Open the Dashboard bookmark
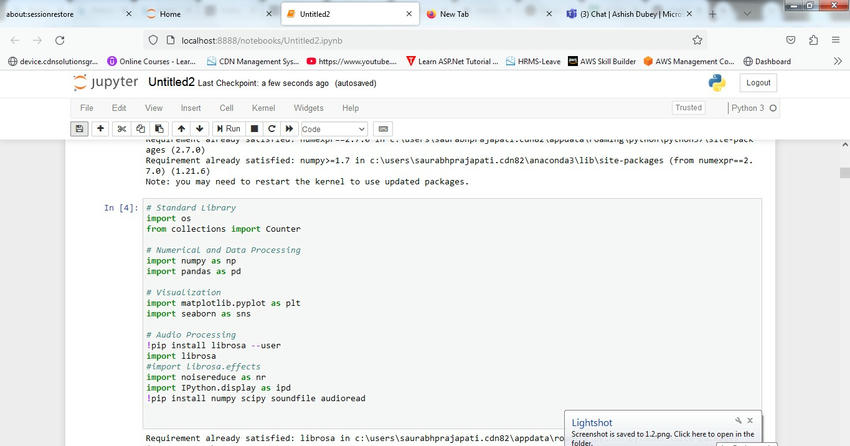 click(773, 61)
